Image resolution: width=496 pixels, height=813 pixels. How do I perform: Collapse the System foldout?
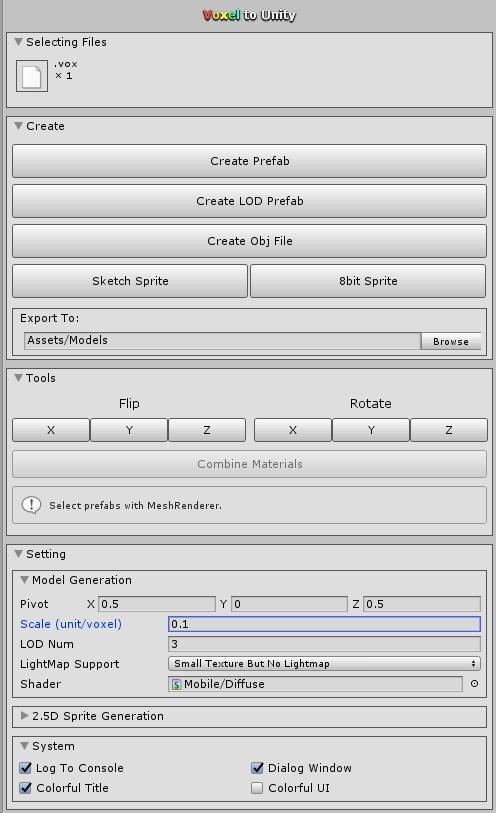24,746
